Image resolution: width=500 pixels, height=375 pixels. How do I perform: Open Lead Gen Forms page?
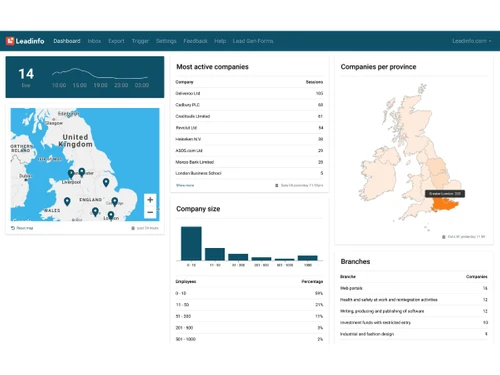253,41
